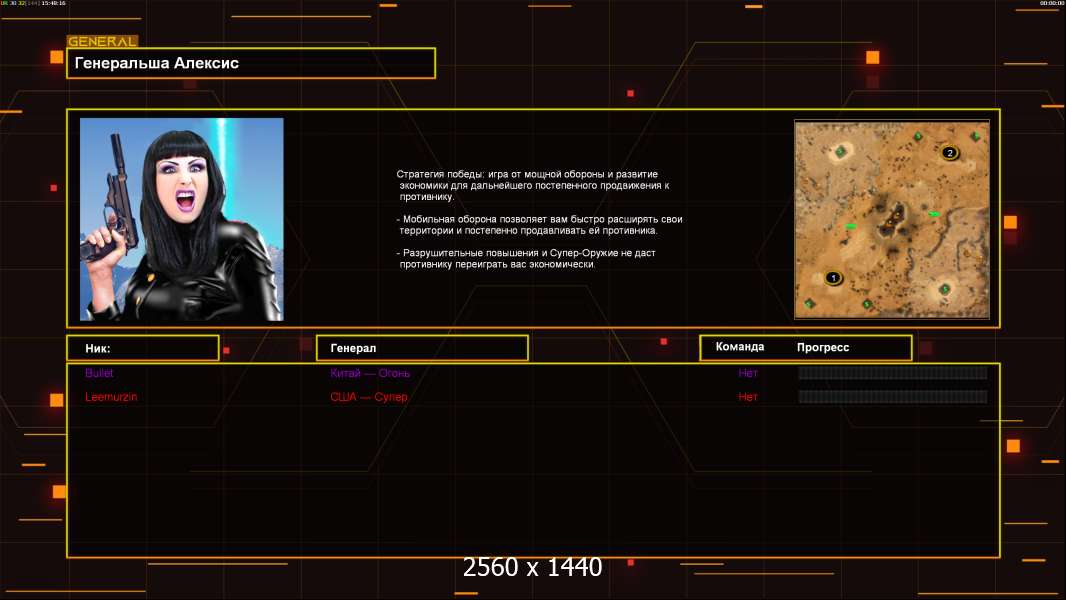1066x600 pixels.
Task: Click the Разрушительные повышения bullet text
Action: (526, 259)
